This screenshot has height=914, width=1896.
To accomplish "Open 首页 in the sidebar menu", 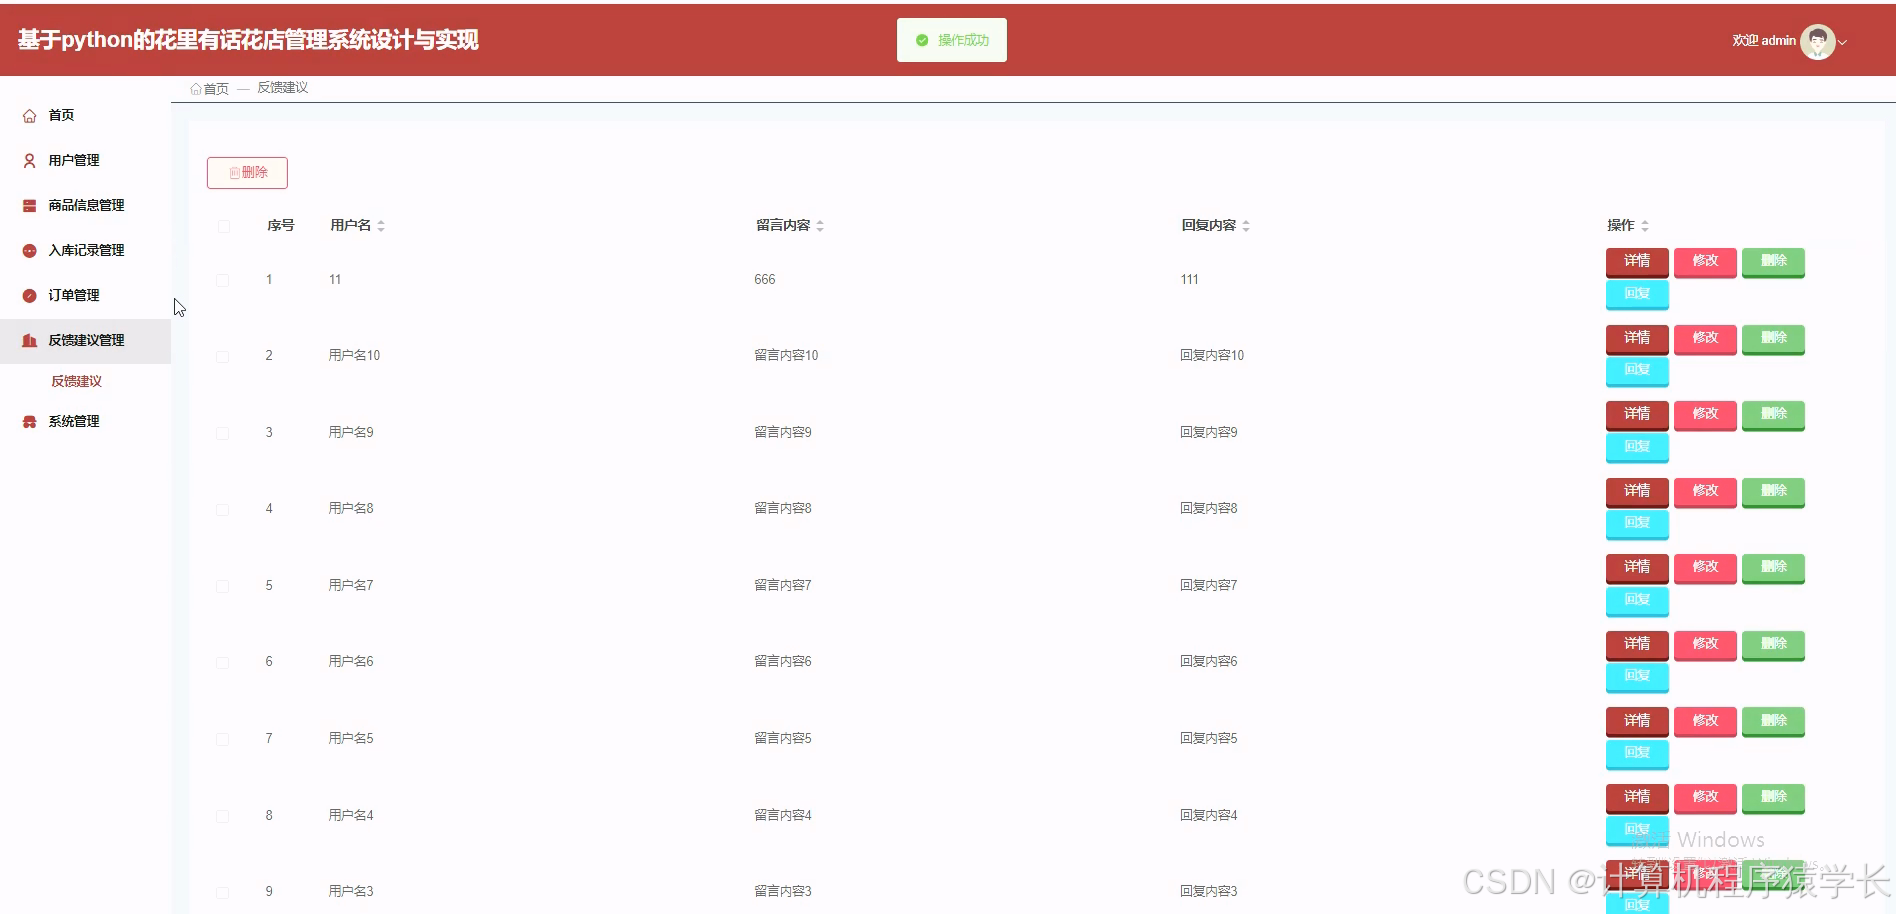I will point(85,115).
